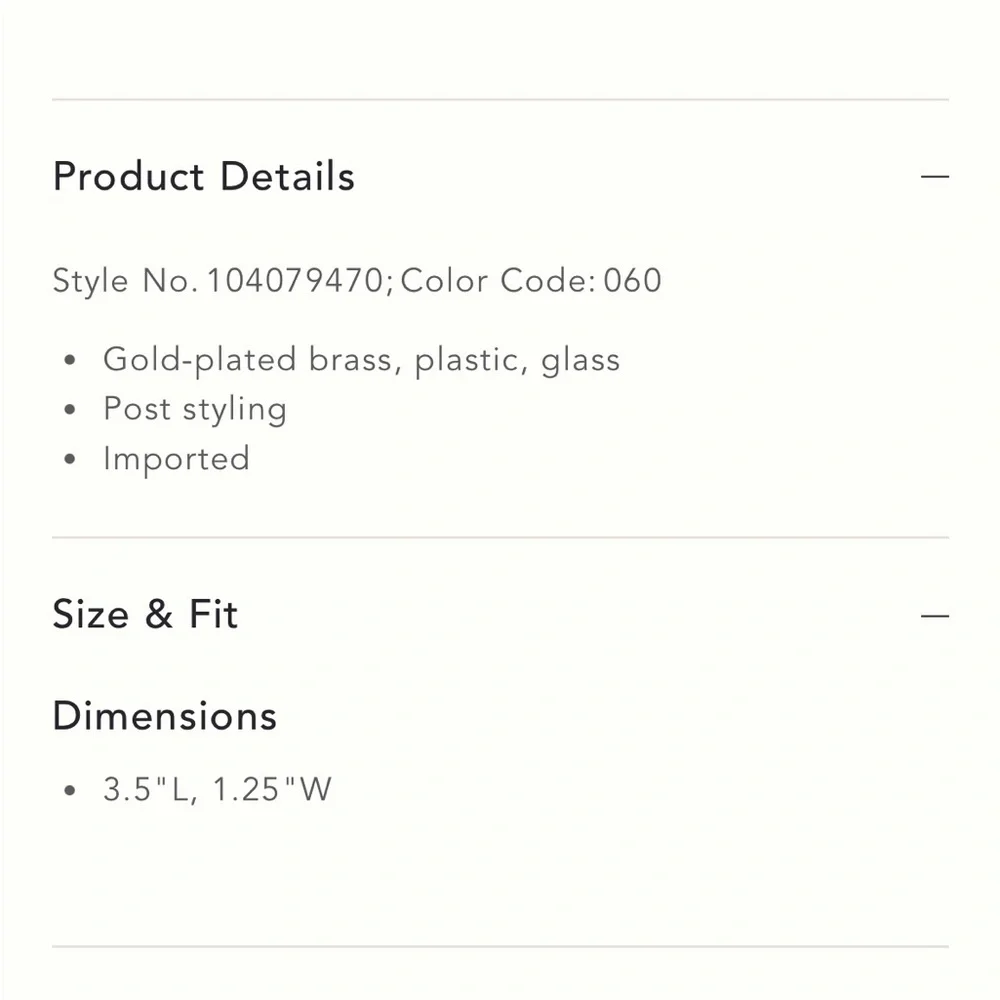This screenshot has width=1000, height=1000.
Task: Click the word "glass" in materials
Action: pos(581,360)
